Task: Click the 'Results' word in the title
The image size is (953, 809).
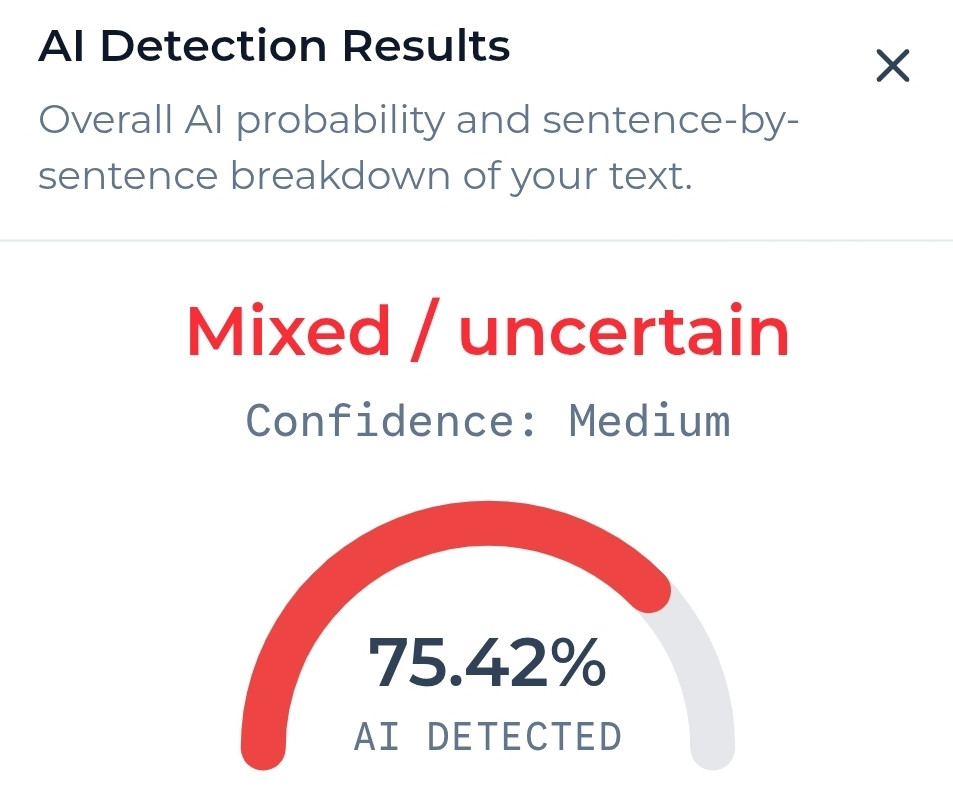Action: click(426, 46)
